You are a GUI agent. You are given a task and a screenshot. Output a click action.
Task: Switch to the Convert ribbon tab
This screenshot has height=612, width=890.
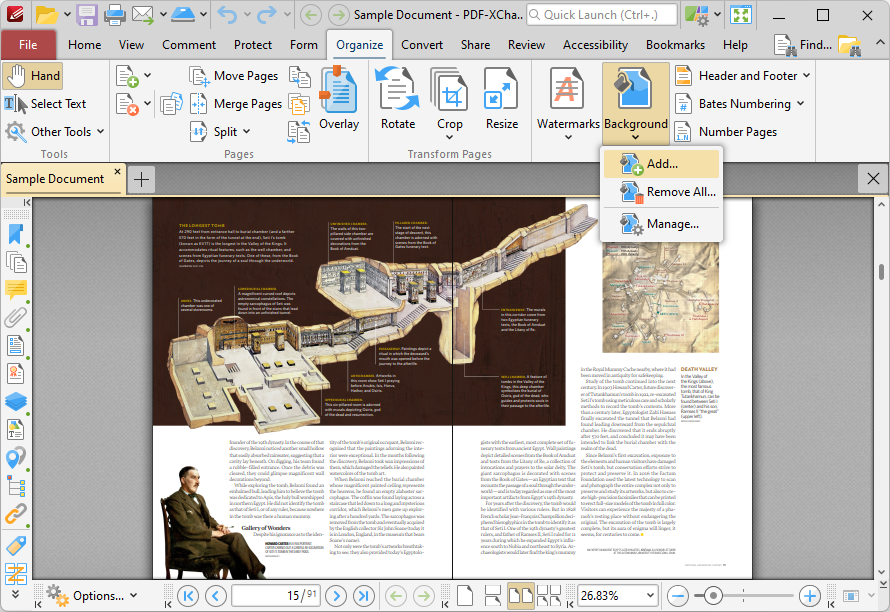pos(422,45)
